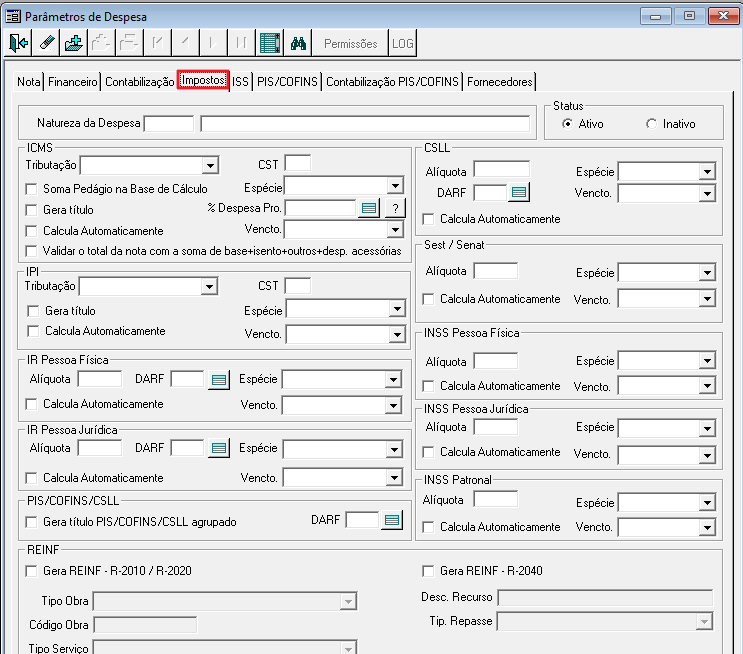The image size is (743, 654).
Task: Switch to the Fornecedores tab
Action: click(x=500, y=82)
